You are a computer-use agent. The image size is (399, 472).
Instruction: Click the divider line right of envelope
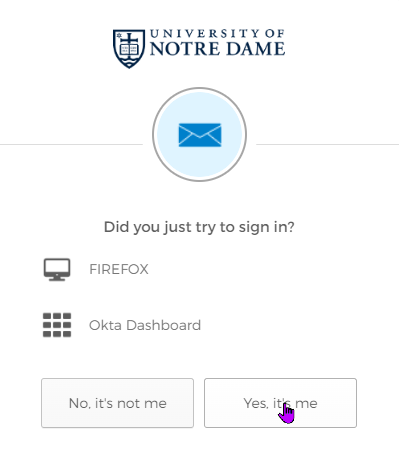point(327,144)
